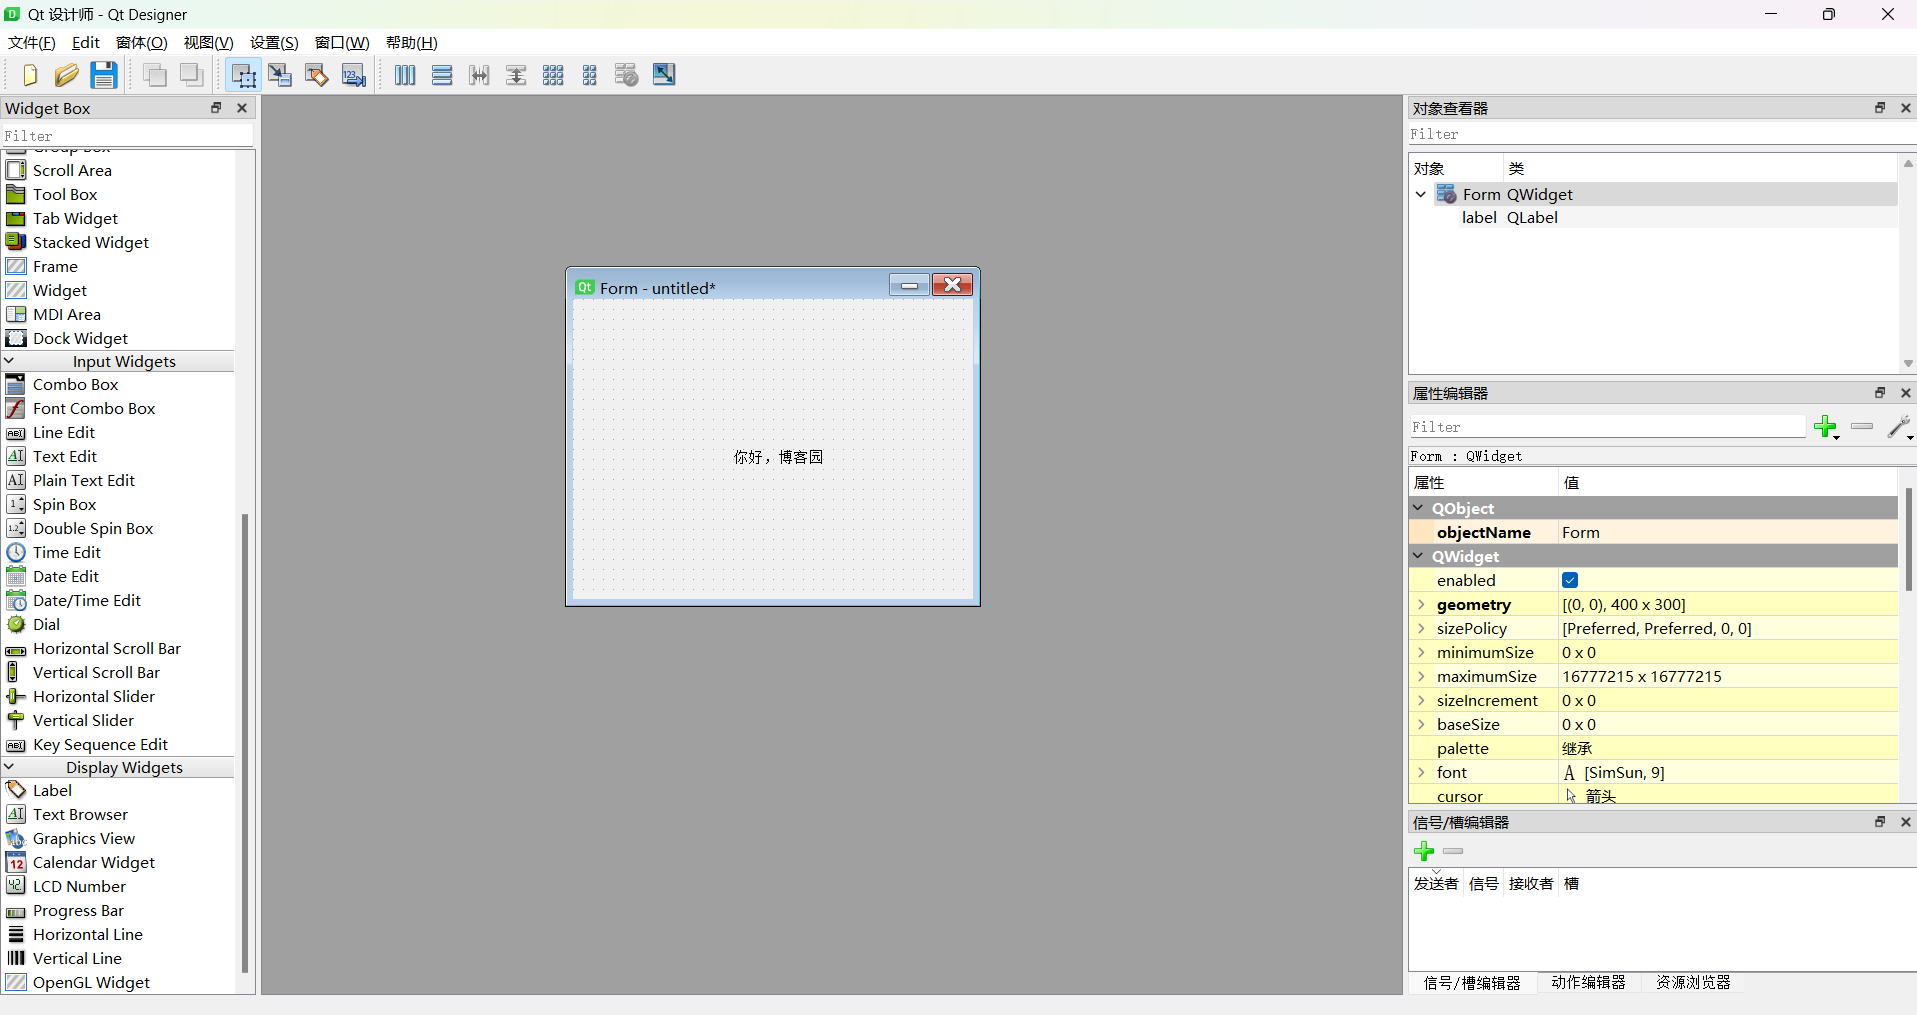Apply Lay Out Vertically from the toolbar
This screenshot has width=1917, height=1015.
(x=442, y=75)
